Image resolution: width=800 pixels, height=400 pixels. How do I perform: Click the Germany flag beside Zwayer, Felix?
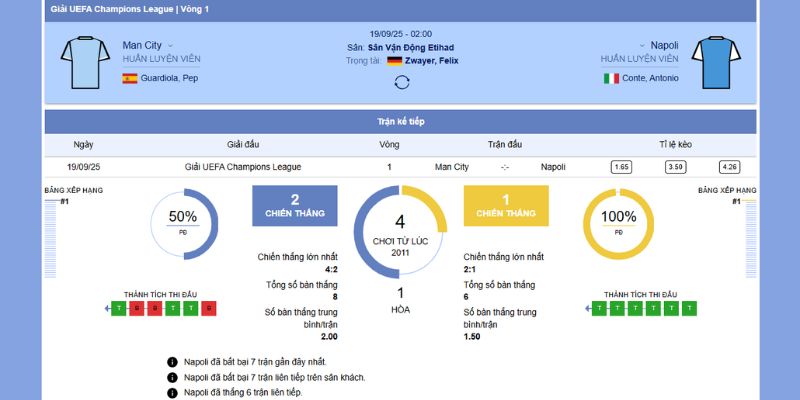coord(395,61)
